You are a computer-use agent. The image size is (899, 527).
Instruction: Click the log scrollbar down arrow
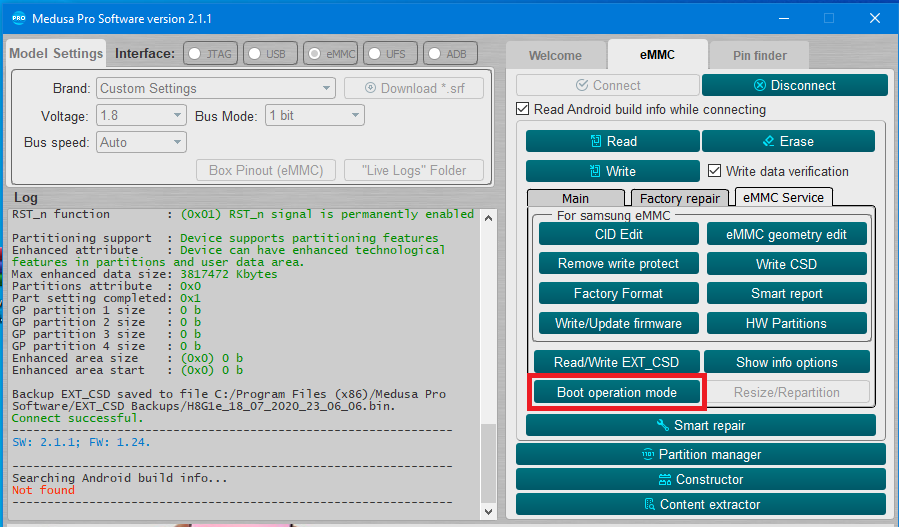point(488,512)
